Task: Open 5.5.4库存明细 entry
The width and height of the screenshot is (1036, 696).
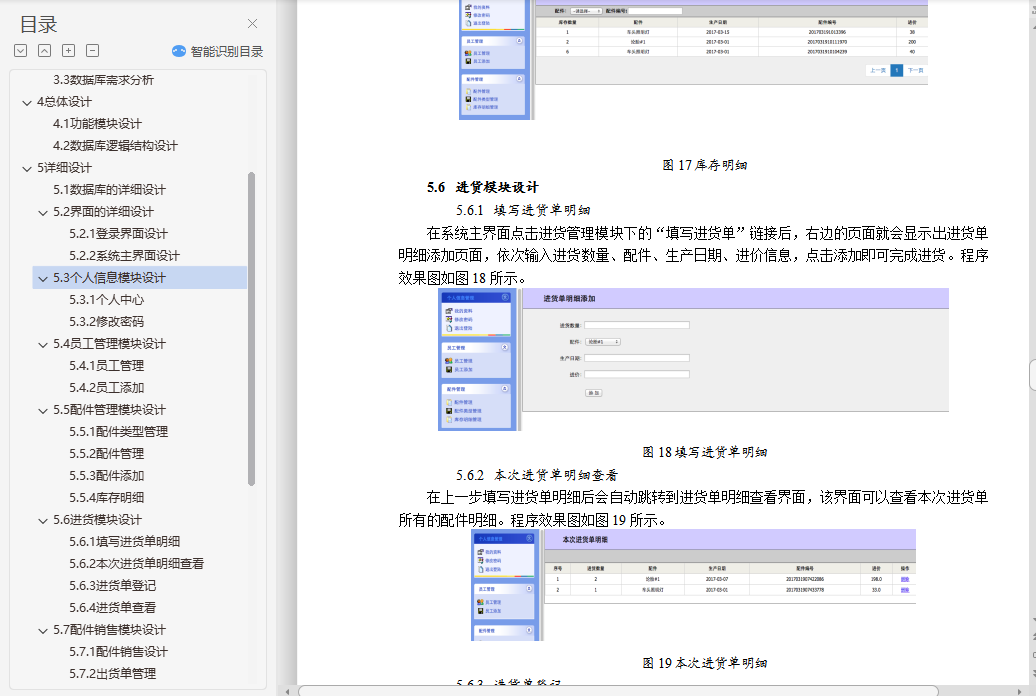Action: (106, 497)
